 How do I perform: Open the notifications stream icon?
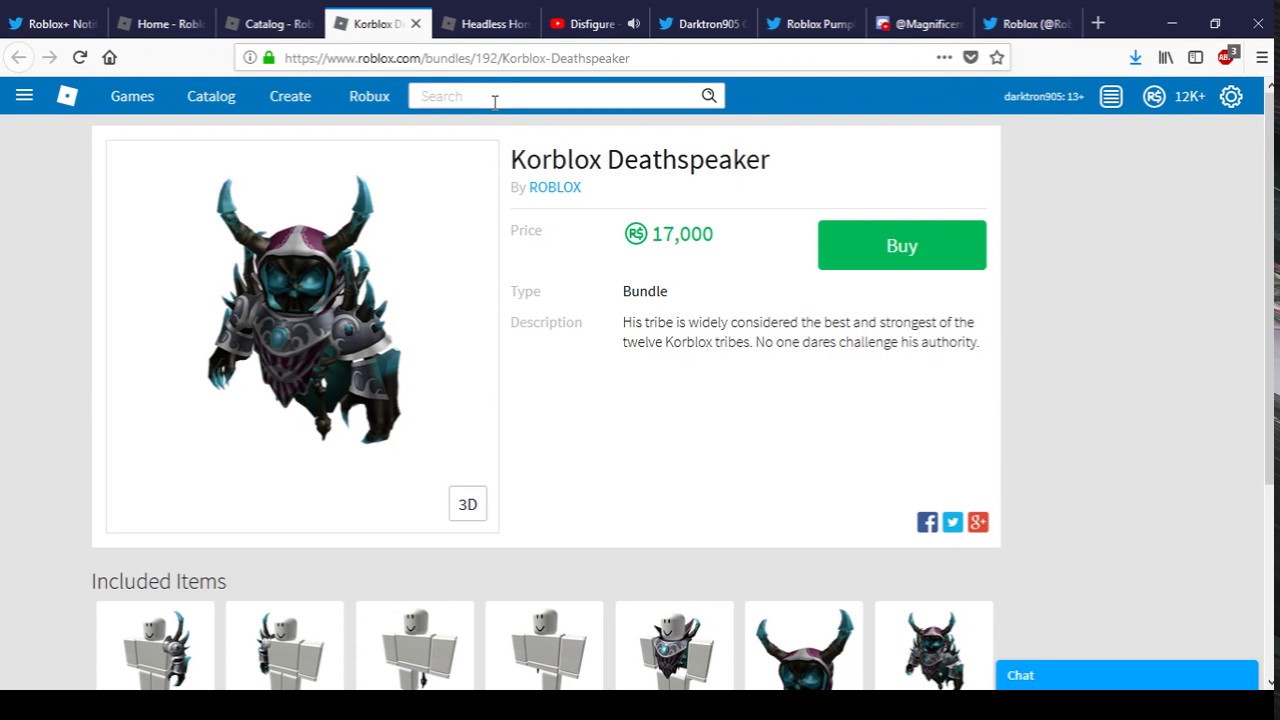(x=1111, y=96)
